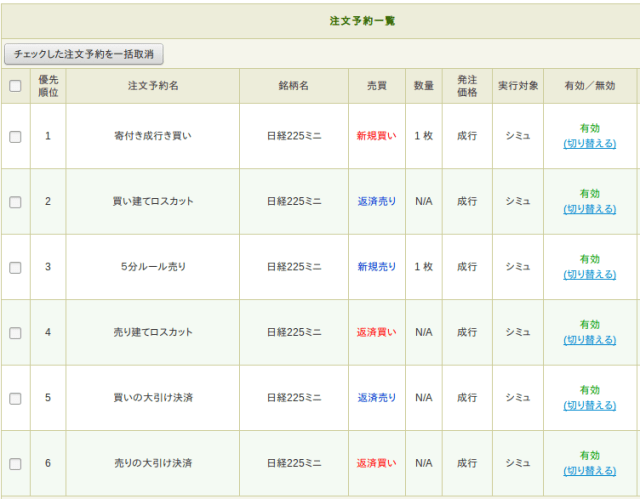Click 新規売り in 5分ルール売り row

(376, 267)
